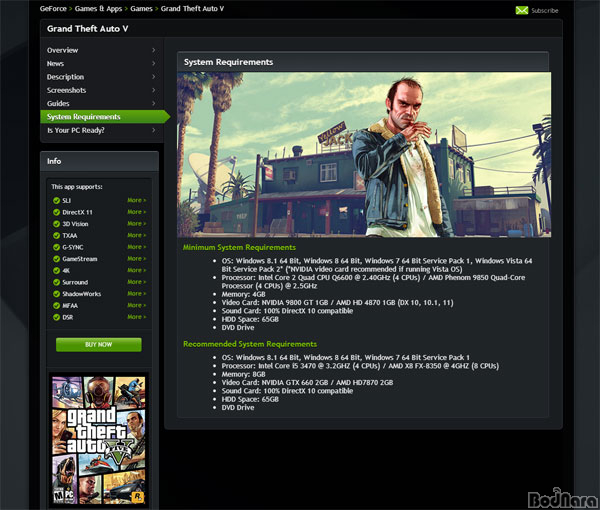Click More link next to G-SYNC
This screenshot has height=510, width=600.
[x=137, y=247]
